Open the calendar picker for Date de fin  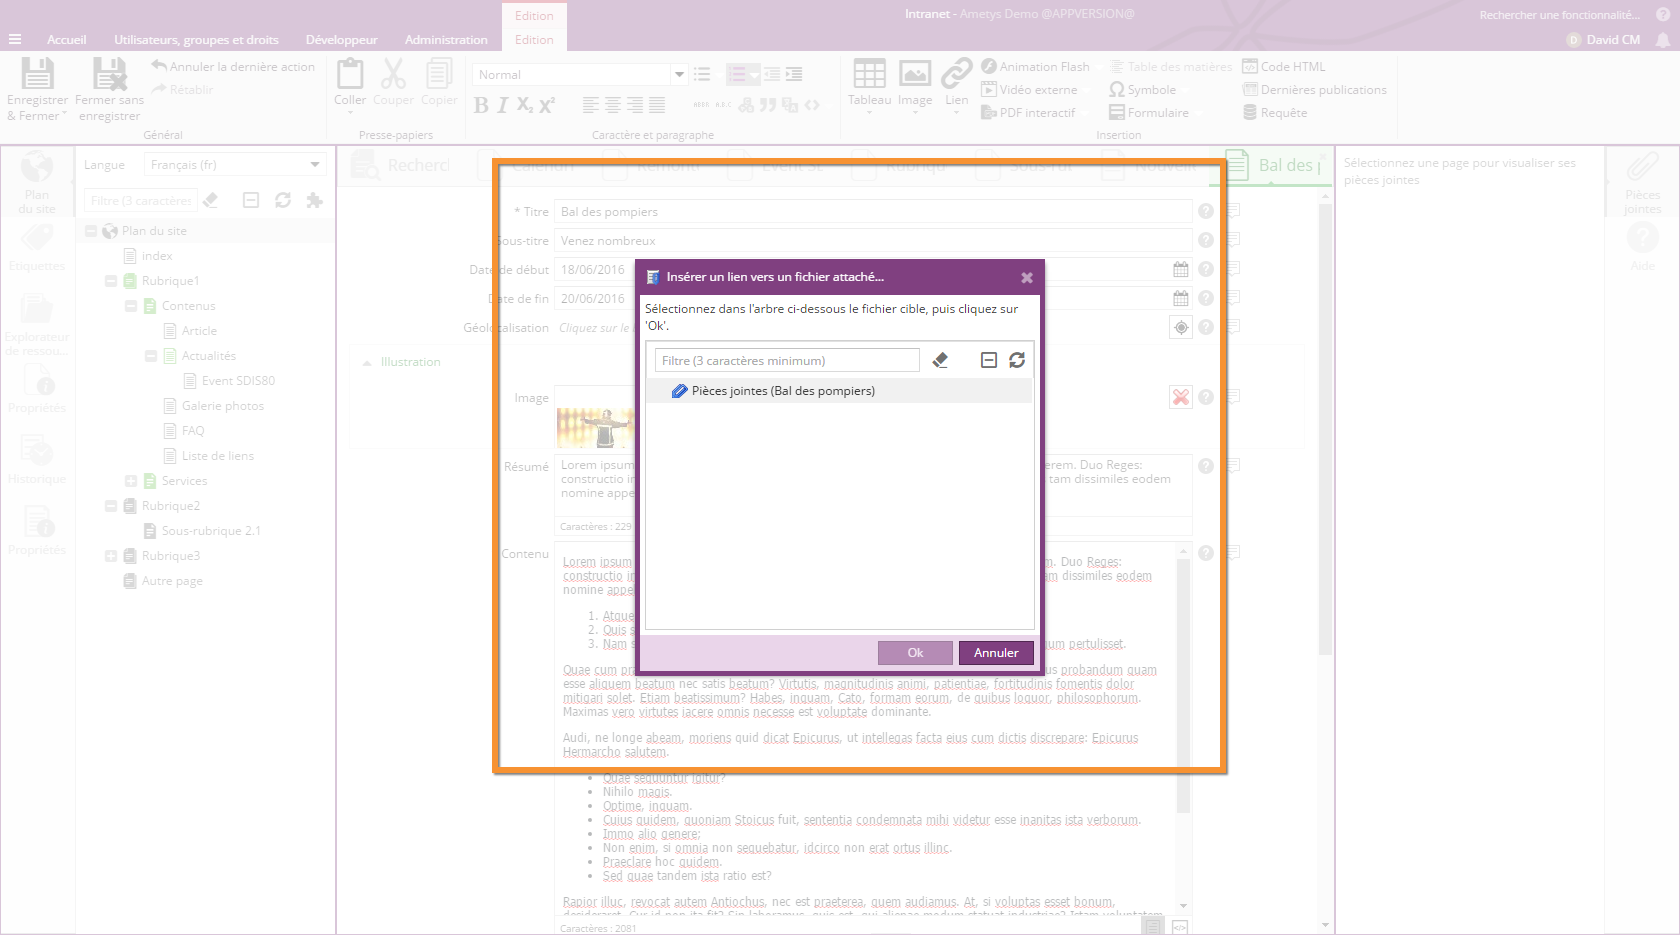[x=1181, y=298]
